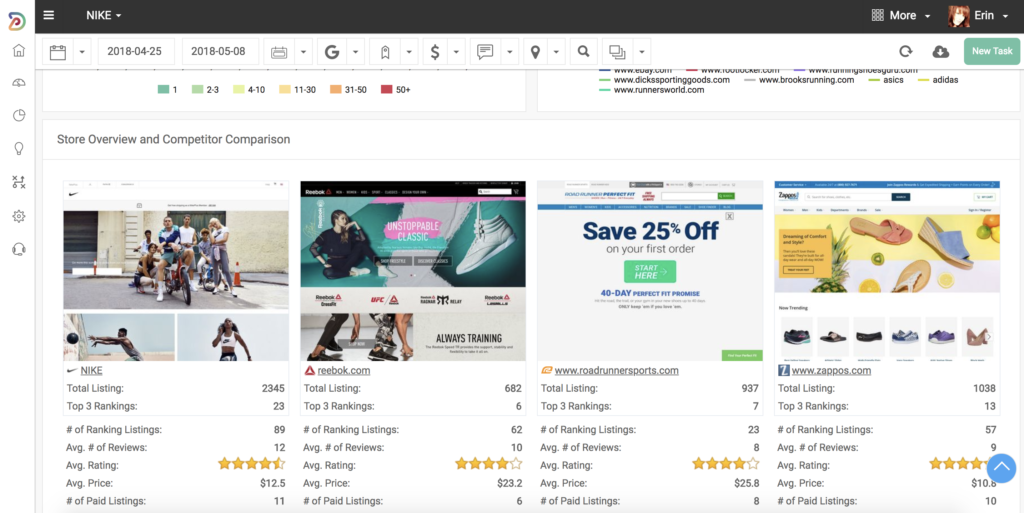Screen dimensions: 1024x513
Task: Open the pie chart reports icon
Action: click(x=19, y=116)
